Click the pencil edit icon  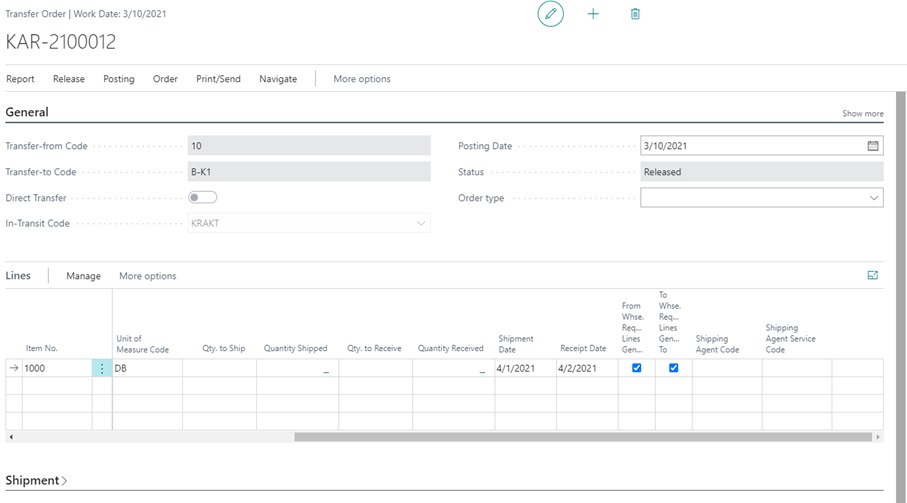pyautogui.click(x=550, y=14)
